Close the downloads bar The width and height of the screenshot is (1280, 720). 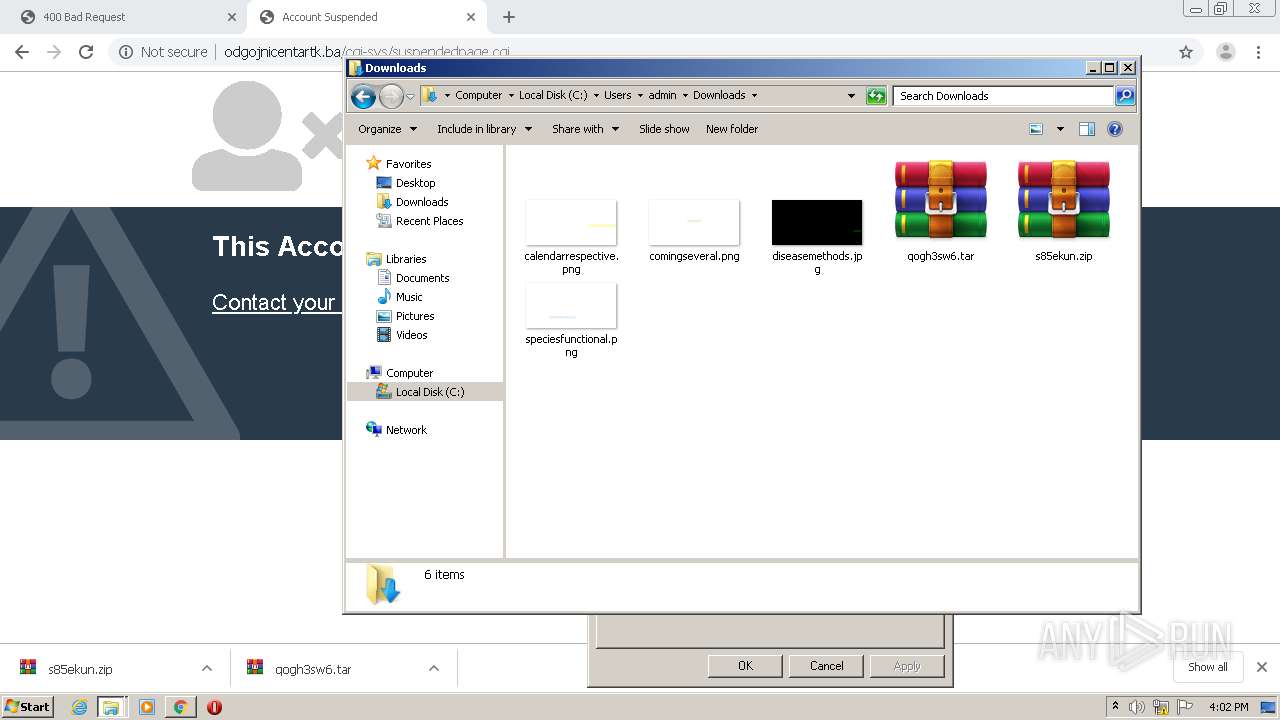coord(1262,667)
